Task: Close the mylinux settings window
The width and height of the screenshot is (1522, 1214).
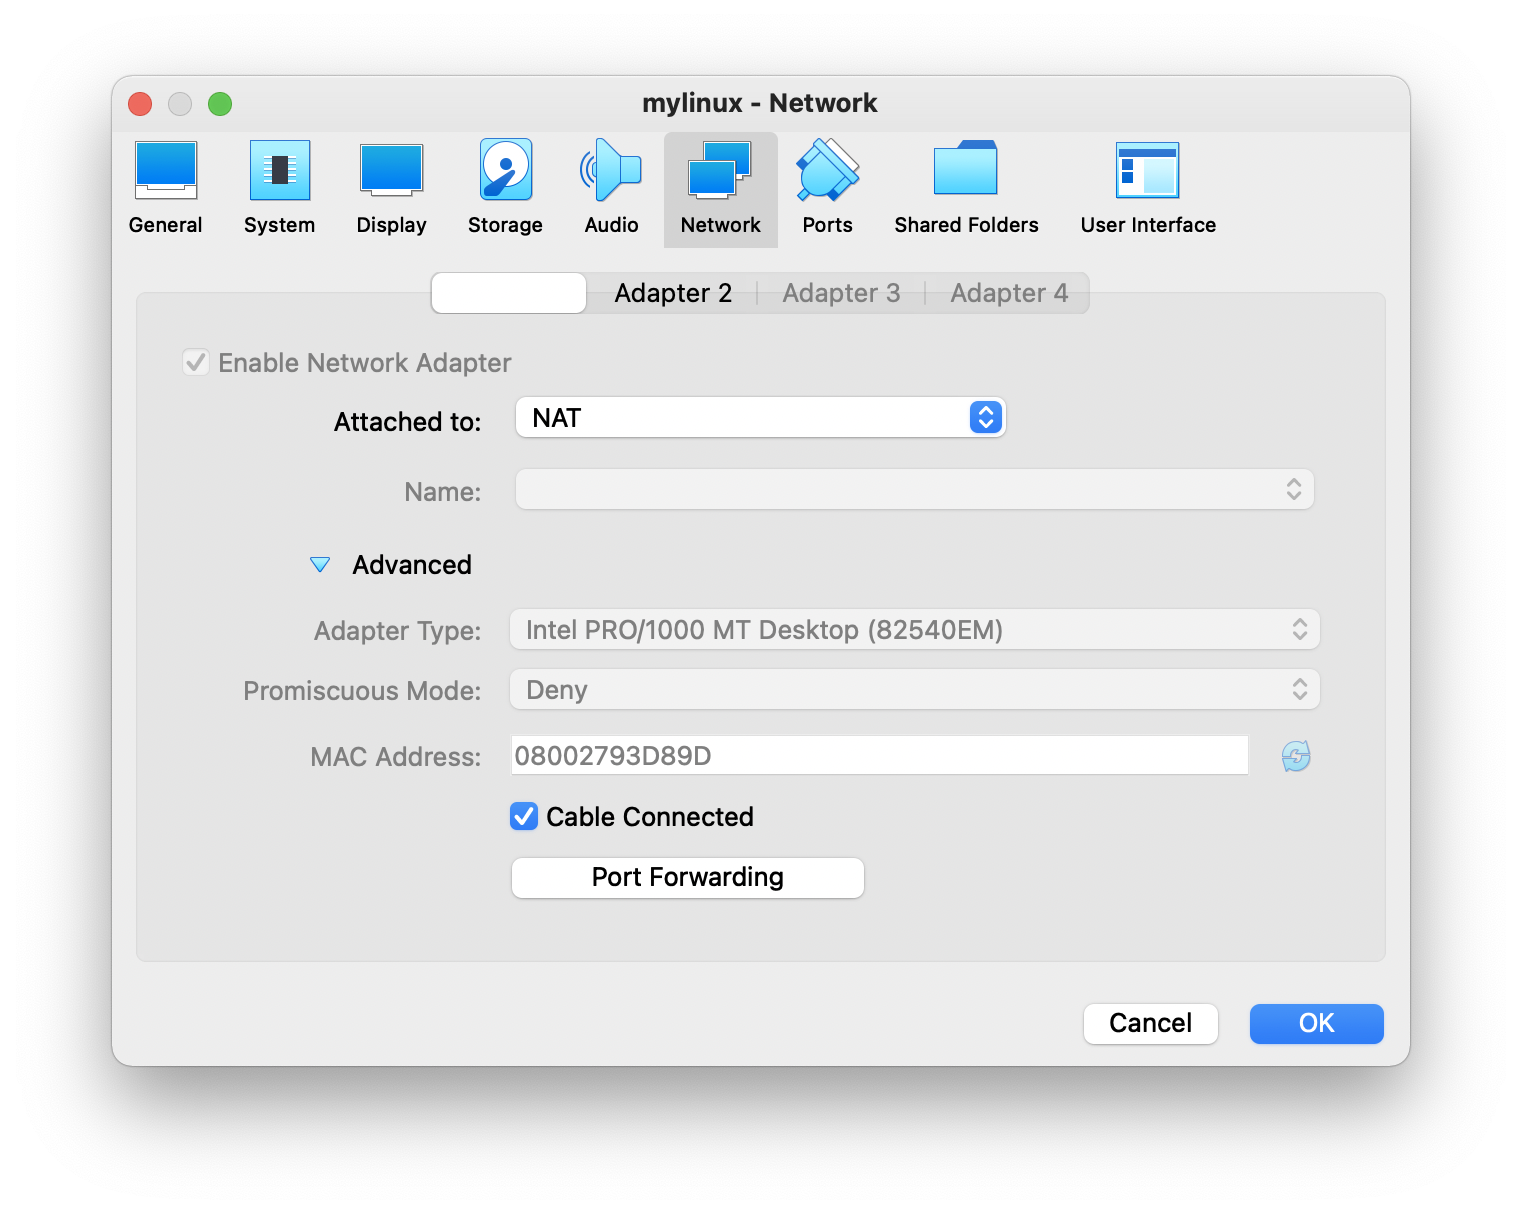Action: point(140,104)
